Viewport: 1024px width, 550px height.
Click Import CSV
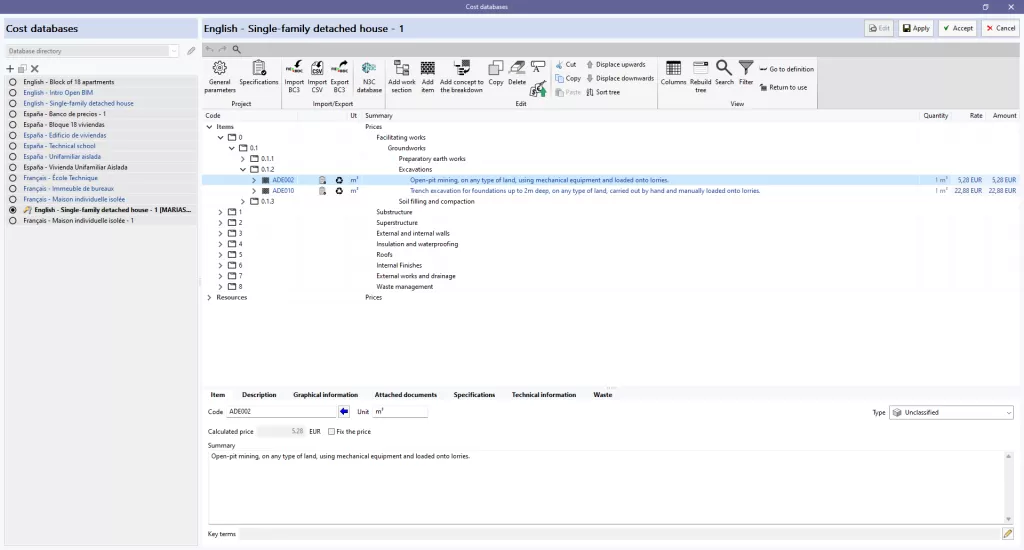point(317,76)
